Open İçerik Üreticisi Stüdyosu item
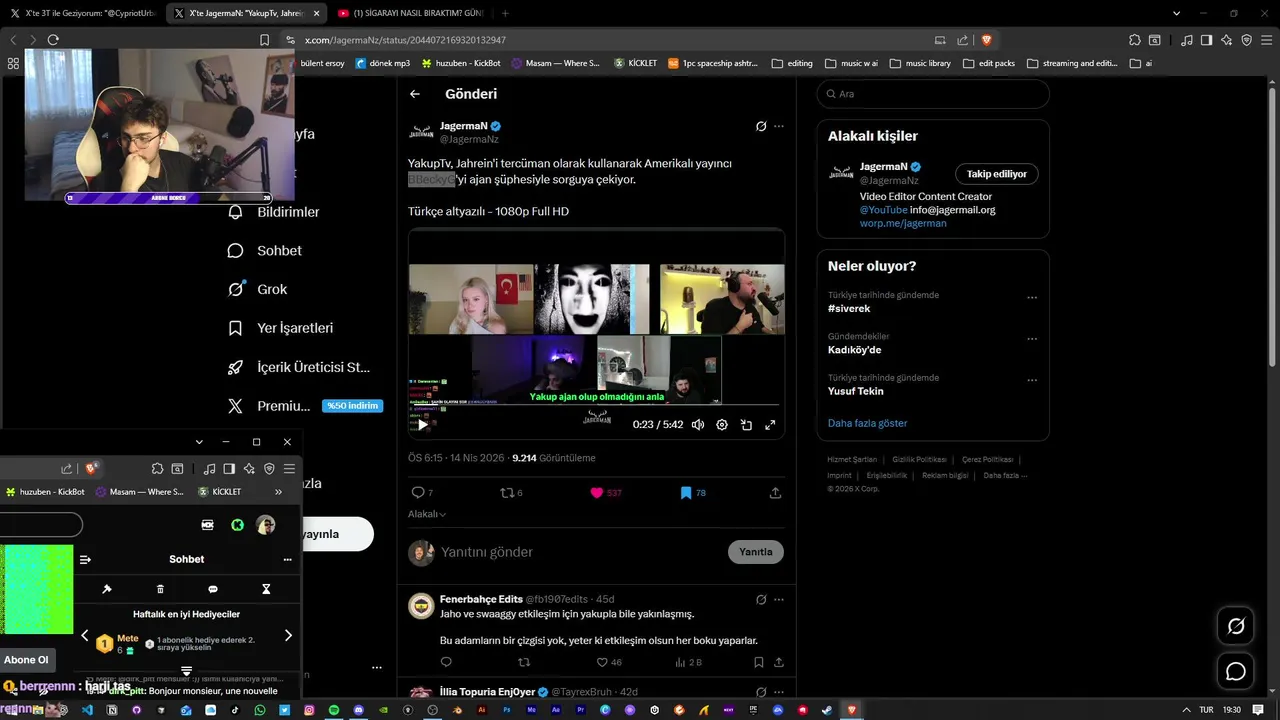The image size is (1280, 720). [299, 367]
